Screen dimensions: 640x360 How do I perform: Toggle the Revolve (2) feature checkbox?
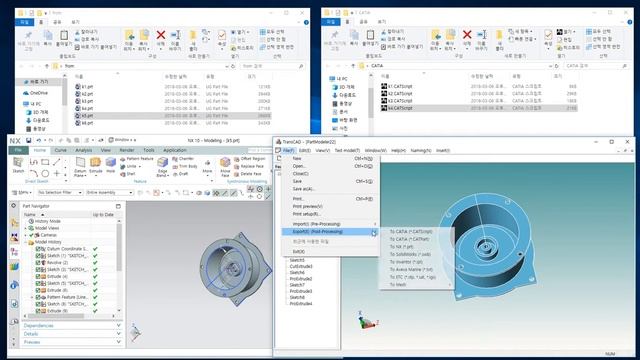pyautogui.click(x=38, y=262)
